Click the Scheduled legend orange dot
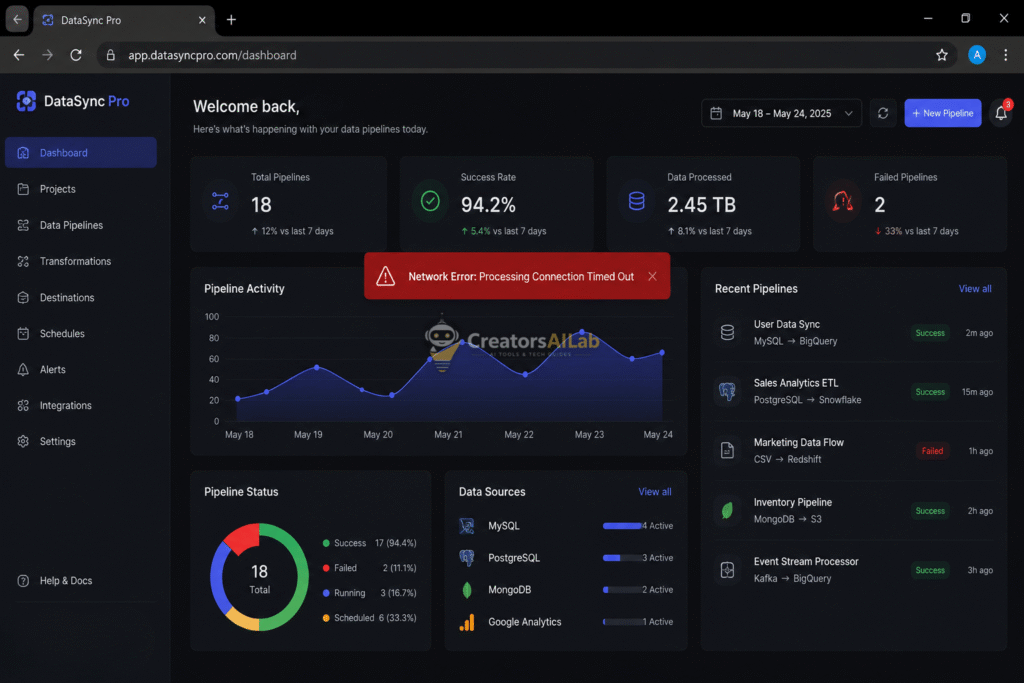Image resolution: width=1024 pixels, height=683 pixels. pyautogui.click(x=326, y=618)
